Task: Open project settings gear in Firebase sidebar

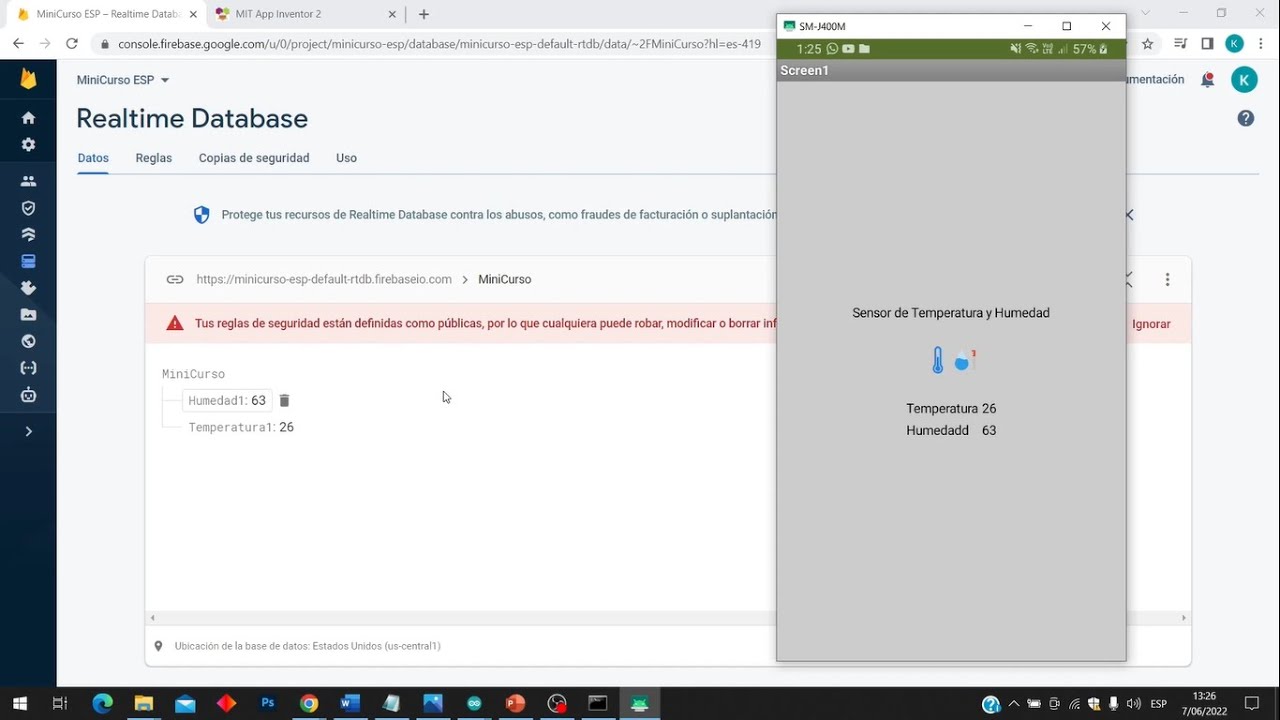Action: coord(28,144)
